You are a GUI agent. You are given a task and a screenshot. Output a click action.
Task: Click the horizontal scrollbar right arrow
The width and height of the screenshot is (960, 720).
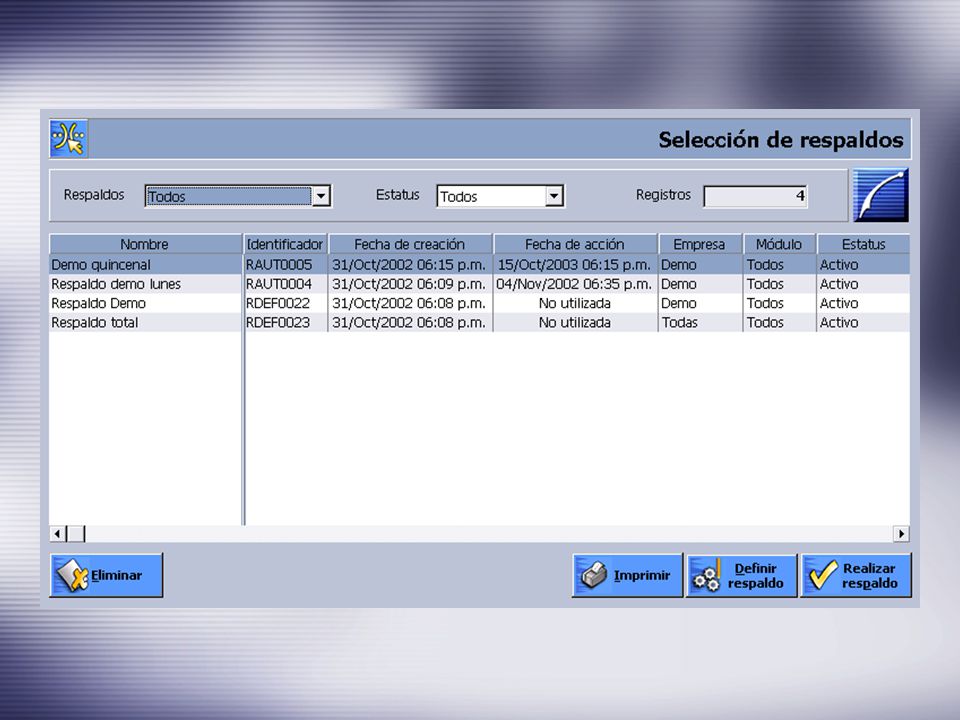click(x=901, y=534)
